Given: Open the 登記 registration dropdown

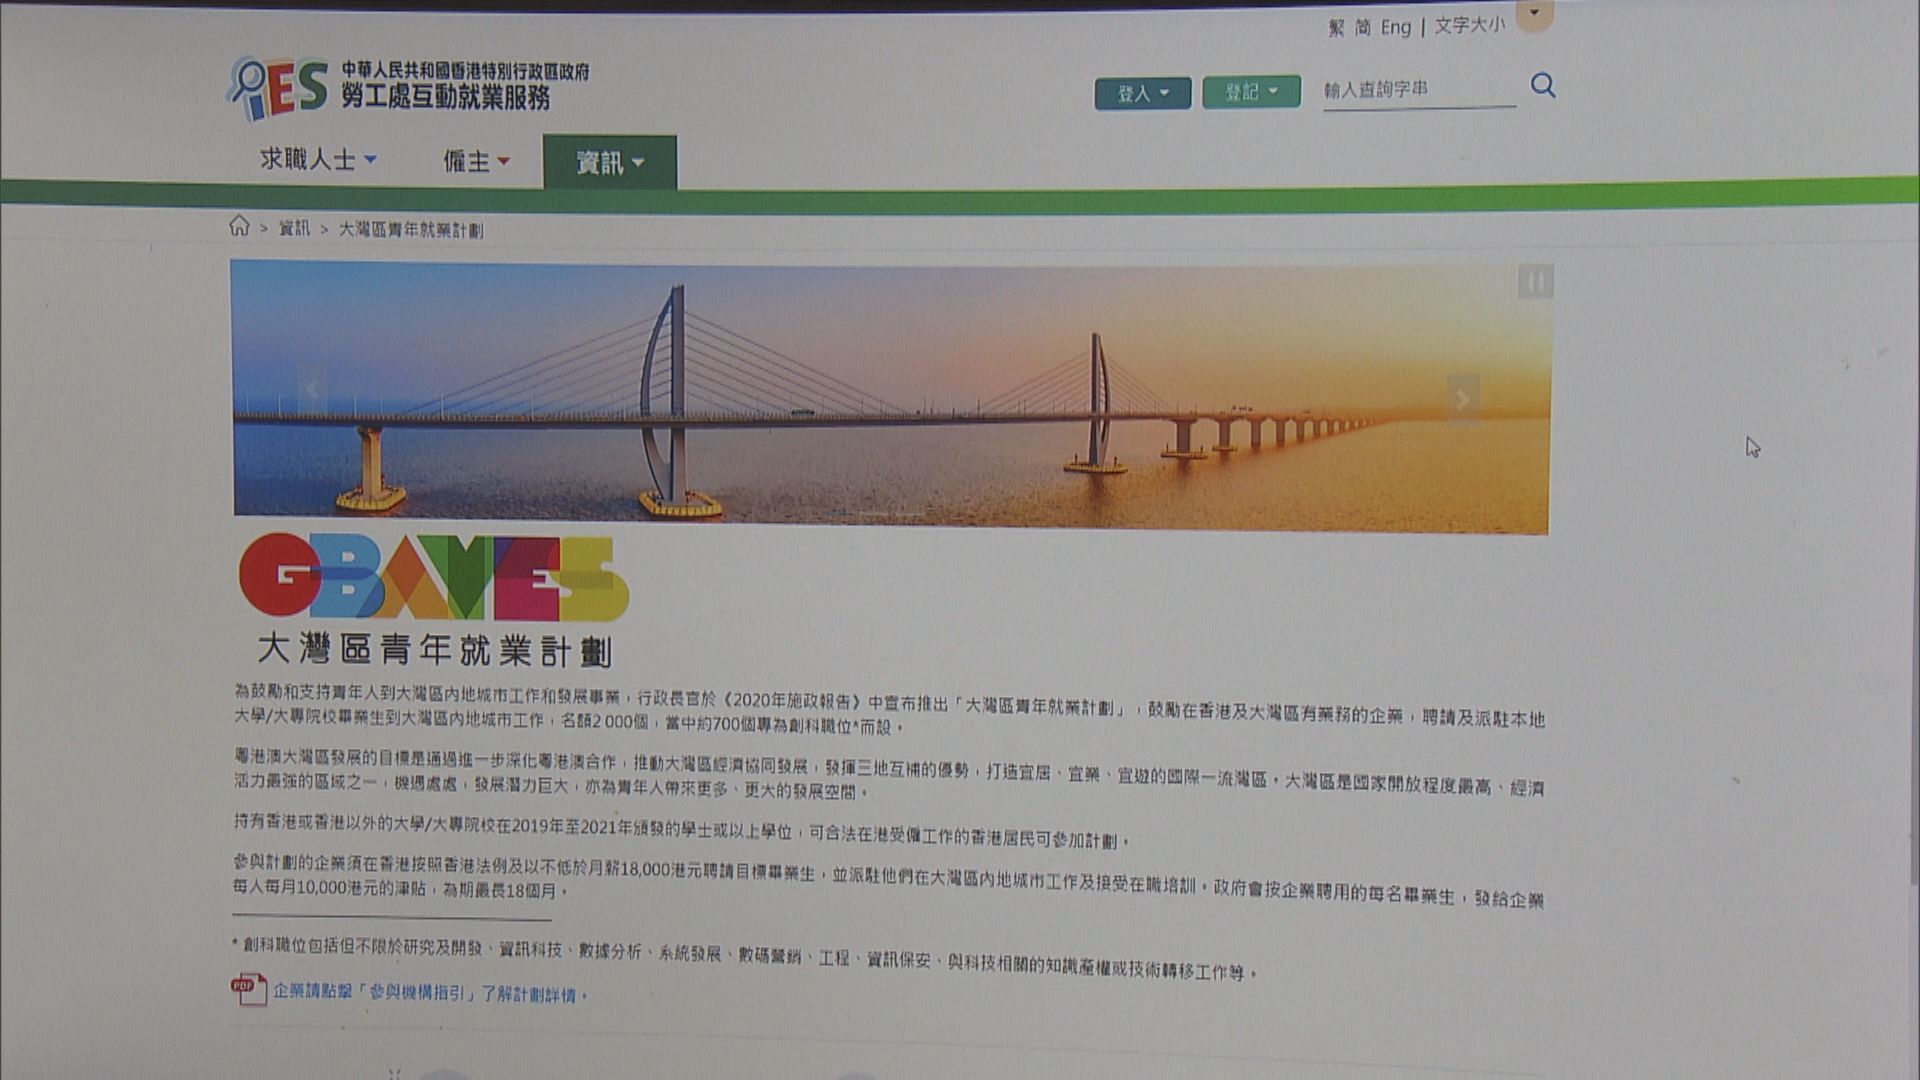Looking at the screenshot, I should [1249, 91].
